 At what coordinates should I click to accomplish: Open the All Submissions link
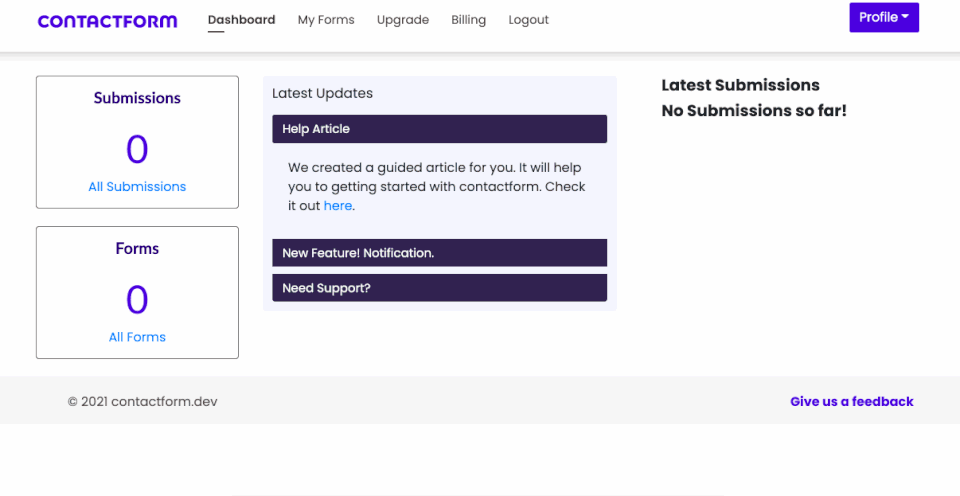coord(137,187)
